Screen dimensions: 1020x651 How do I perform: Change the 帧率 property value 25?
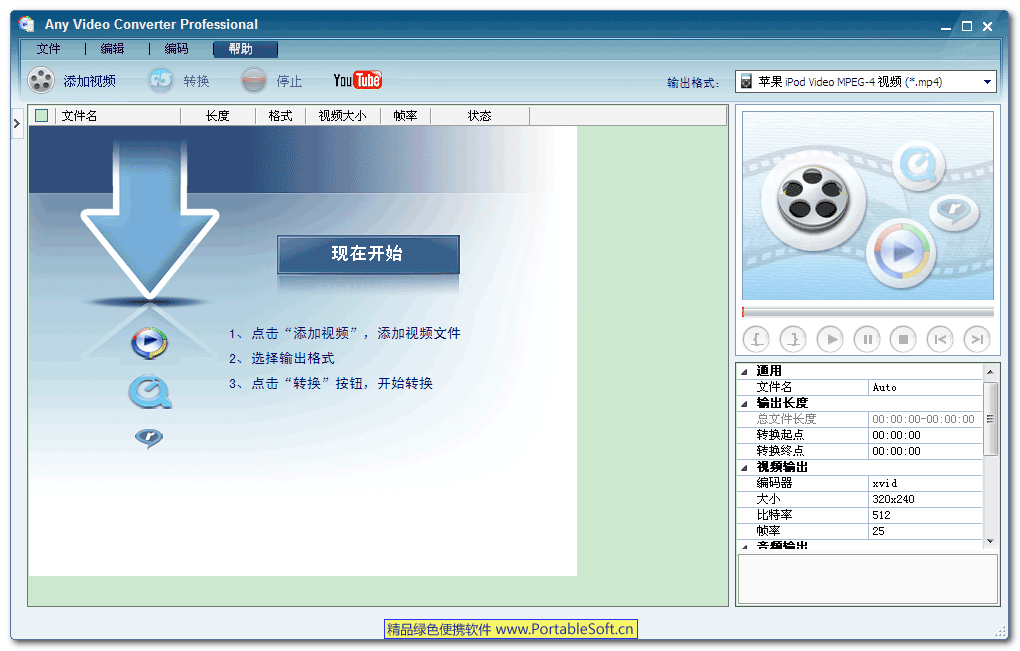925,531
